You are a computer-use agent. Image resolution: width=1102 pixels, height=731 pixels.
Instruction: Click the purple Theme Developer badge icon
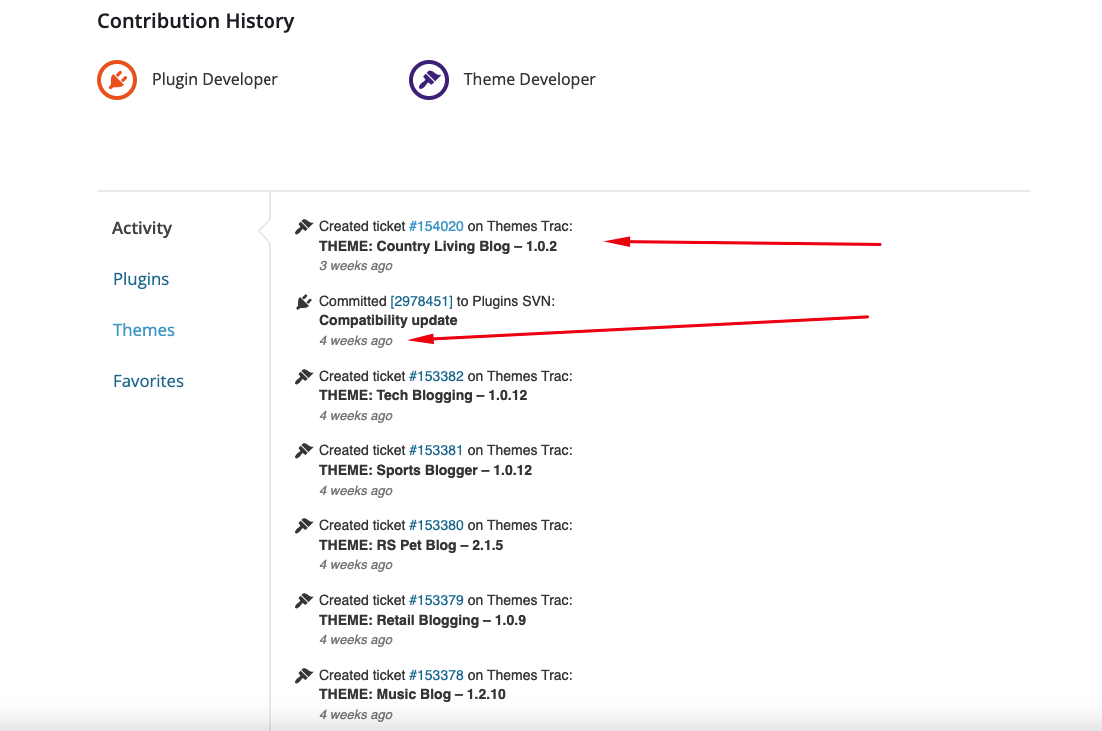click(x=428, y=80)
